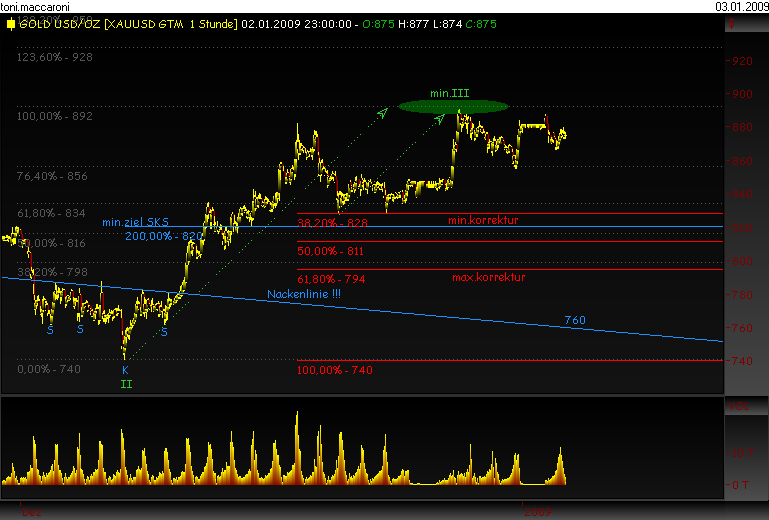Click the date stamp 02.01.2009 23:00:00

click(x=296, y=24)
